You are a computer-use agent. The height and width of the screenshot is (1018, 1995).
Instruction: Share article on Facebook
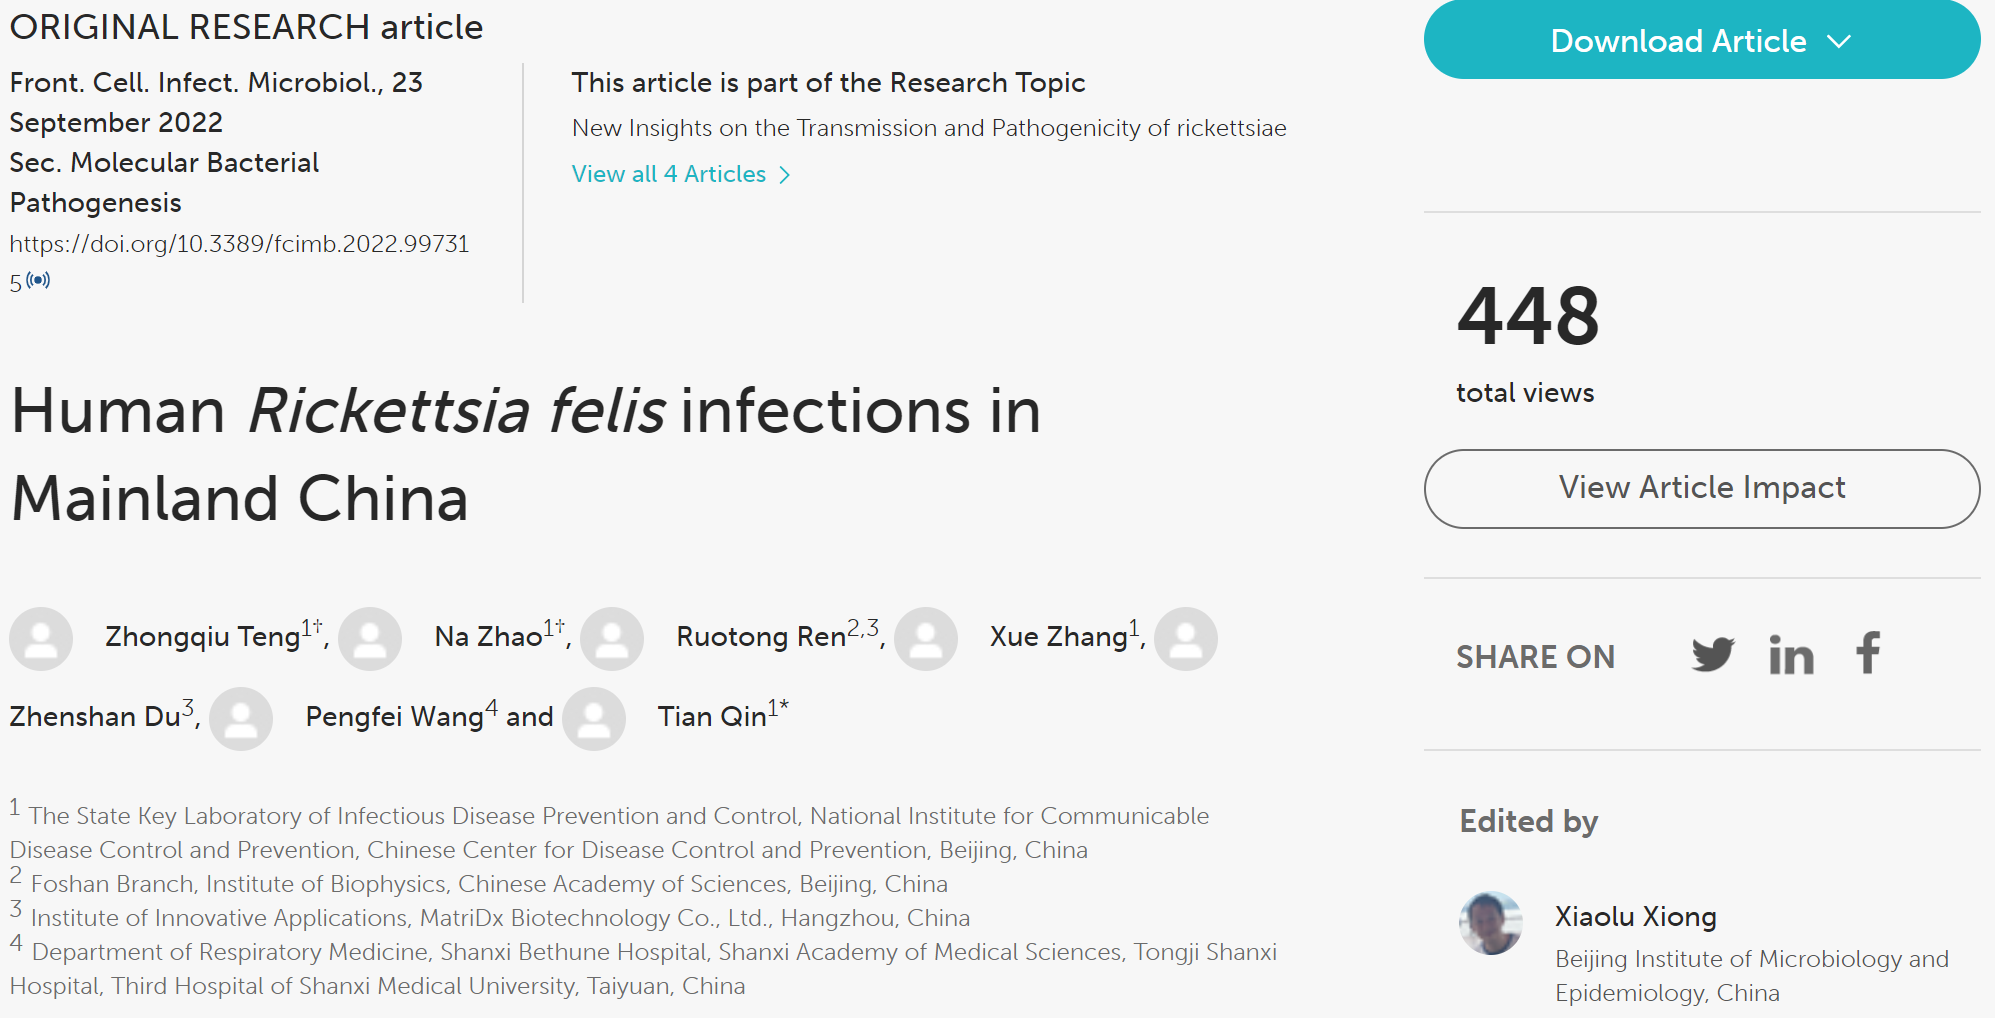point(1867,653)
